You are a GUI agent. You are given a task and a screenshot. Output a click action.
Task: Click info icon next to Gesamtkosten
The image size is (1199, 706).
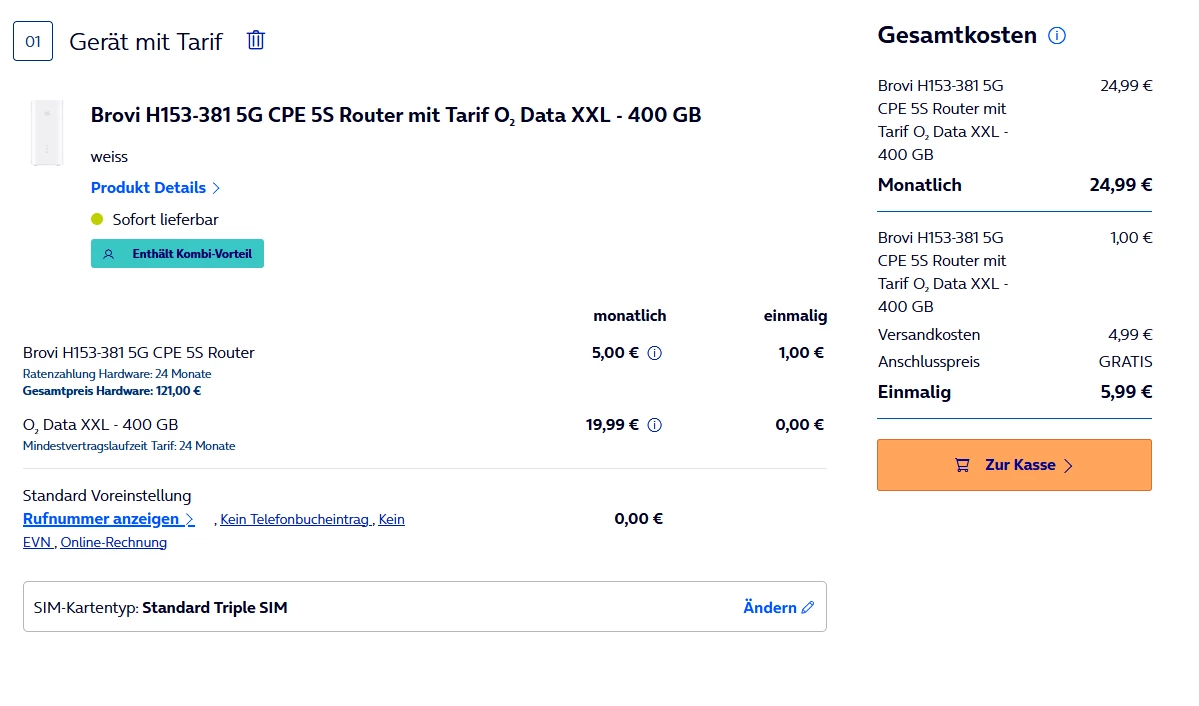[1056, 36]
